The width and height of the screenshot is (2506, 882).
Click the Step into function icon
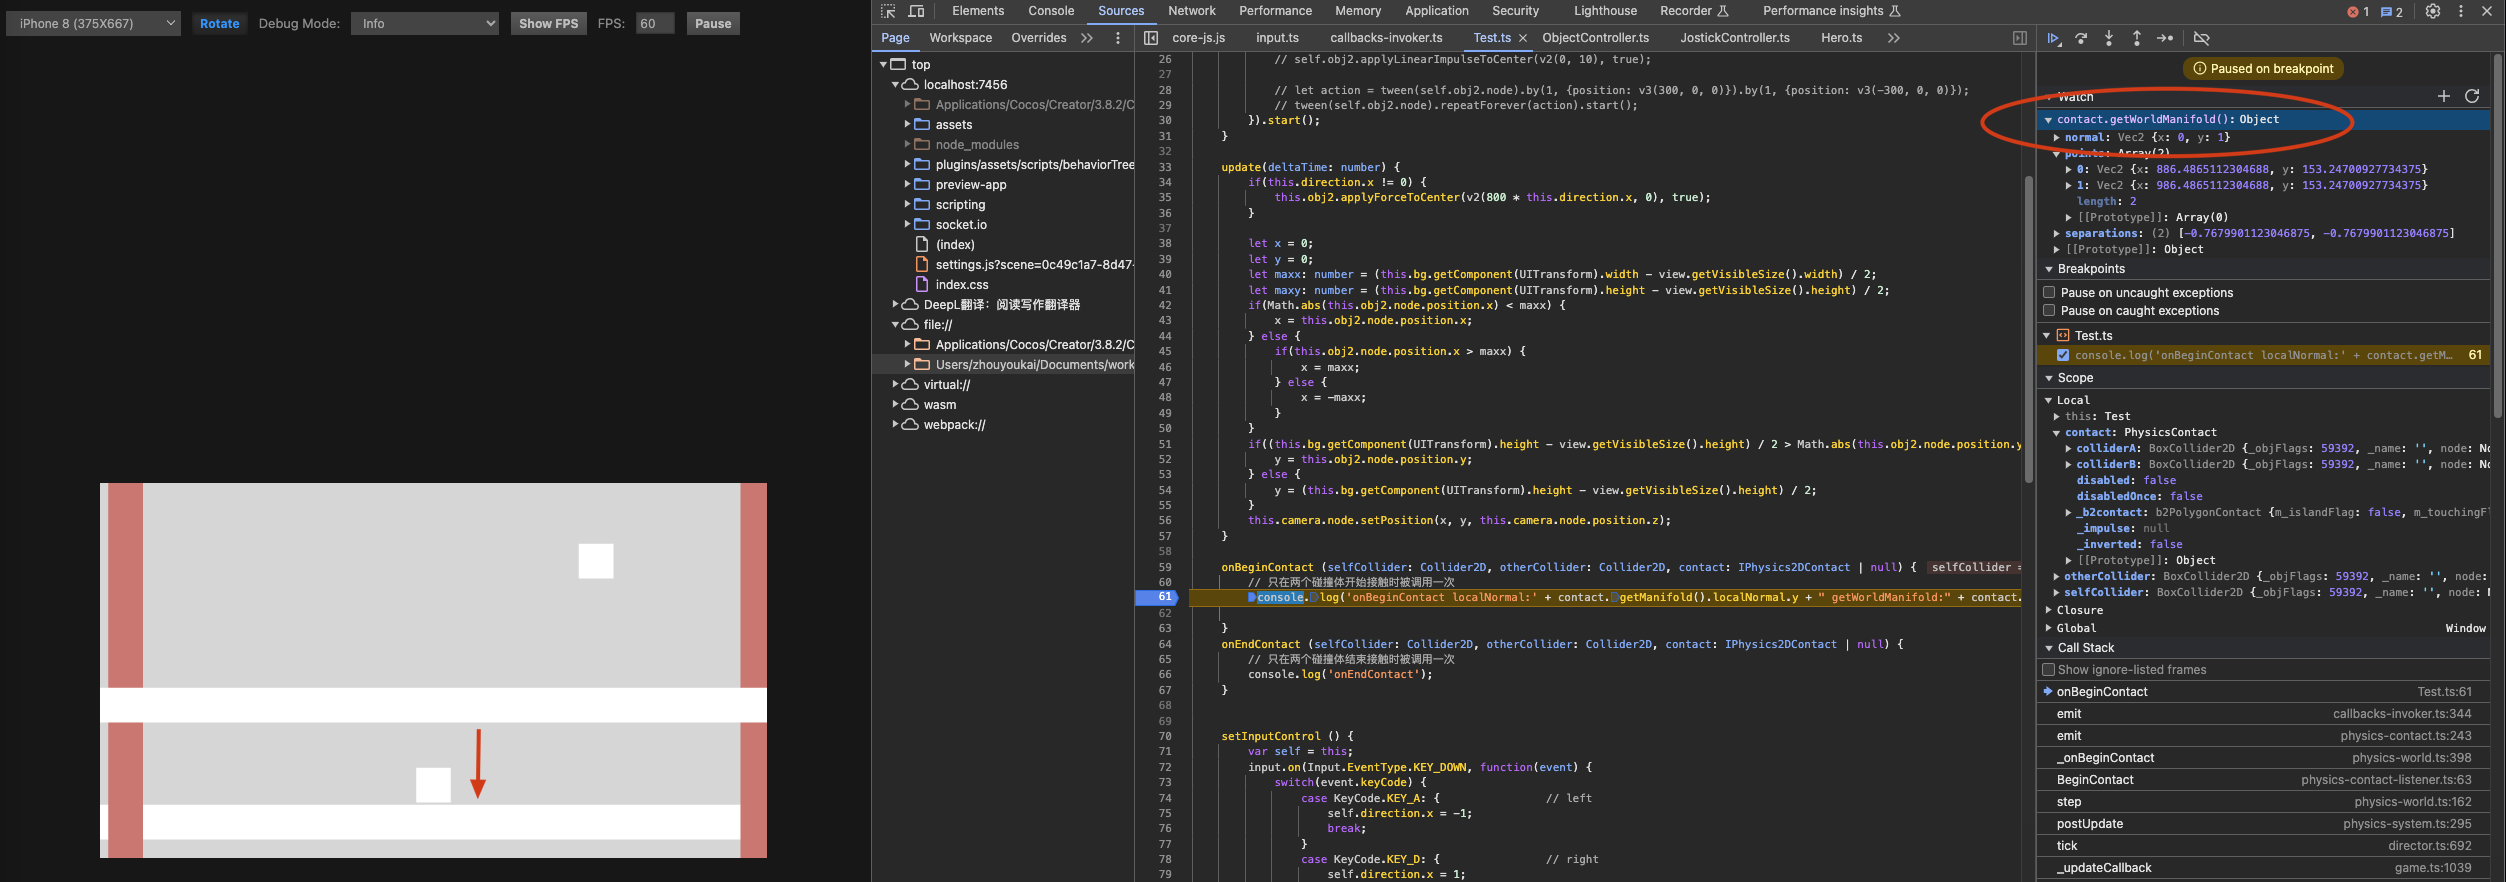[2109, 38]
